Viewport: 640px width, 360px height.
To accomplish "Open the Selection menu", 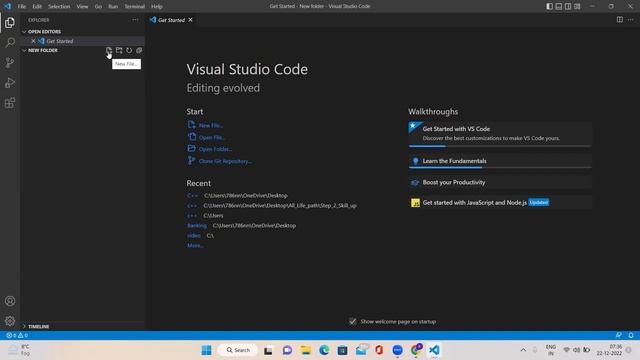I will click(x=59, y=7).
